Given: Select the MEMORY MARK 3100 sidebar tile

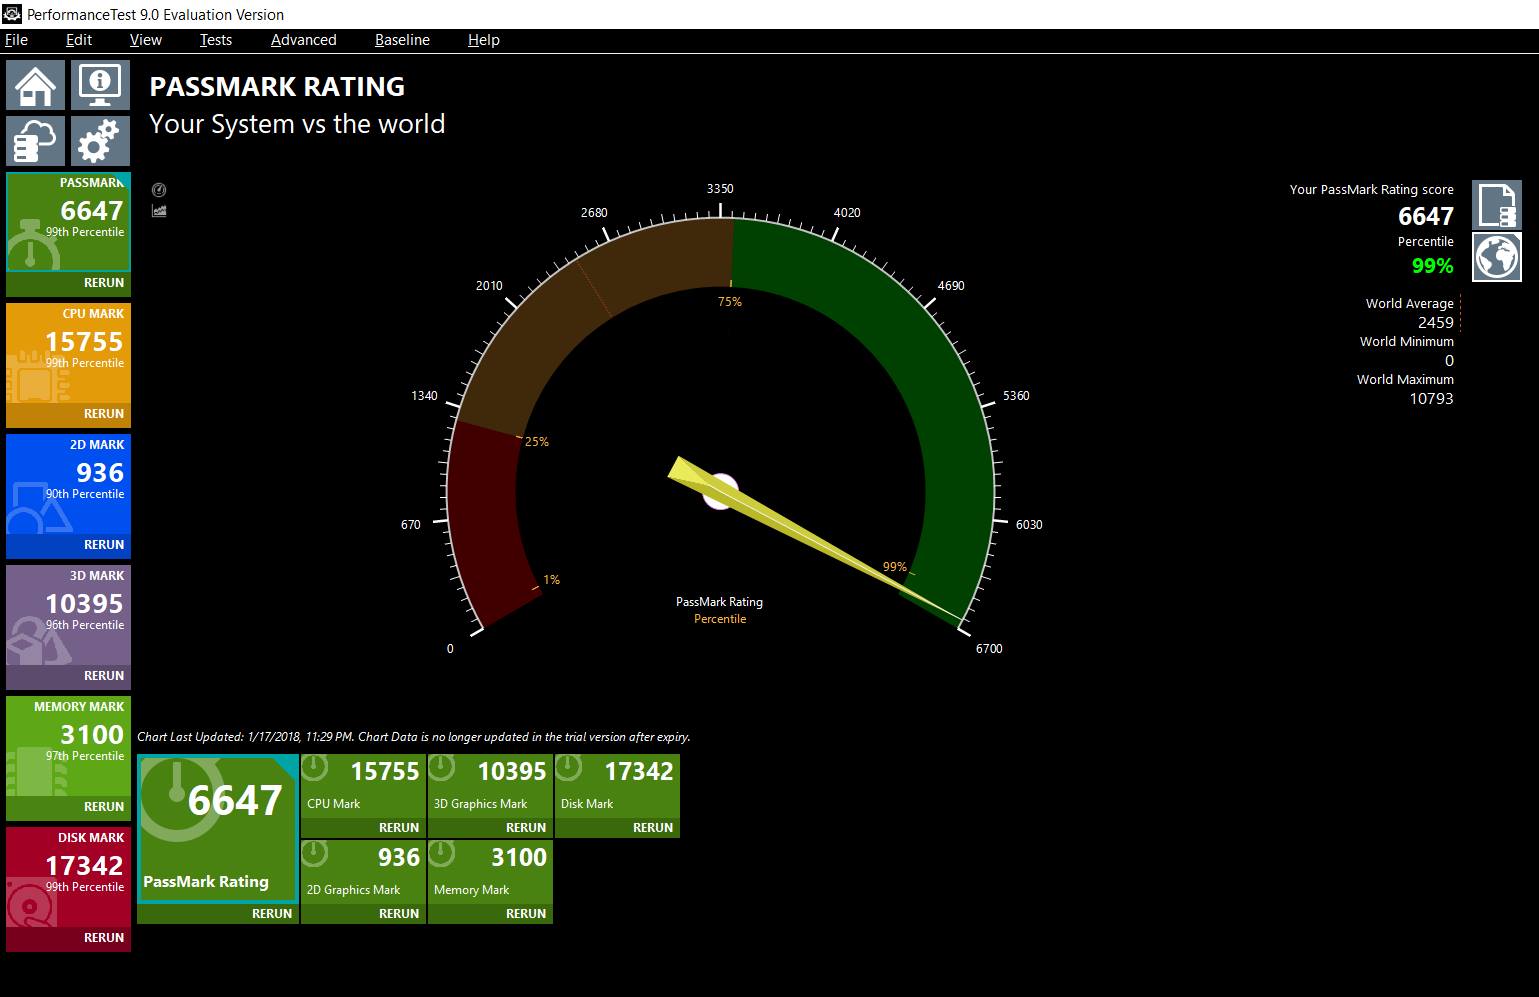Looking at the screenshot, I should click(x=68, y=746).
